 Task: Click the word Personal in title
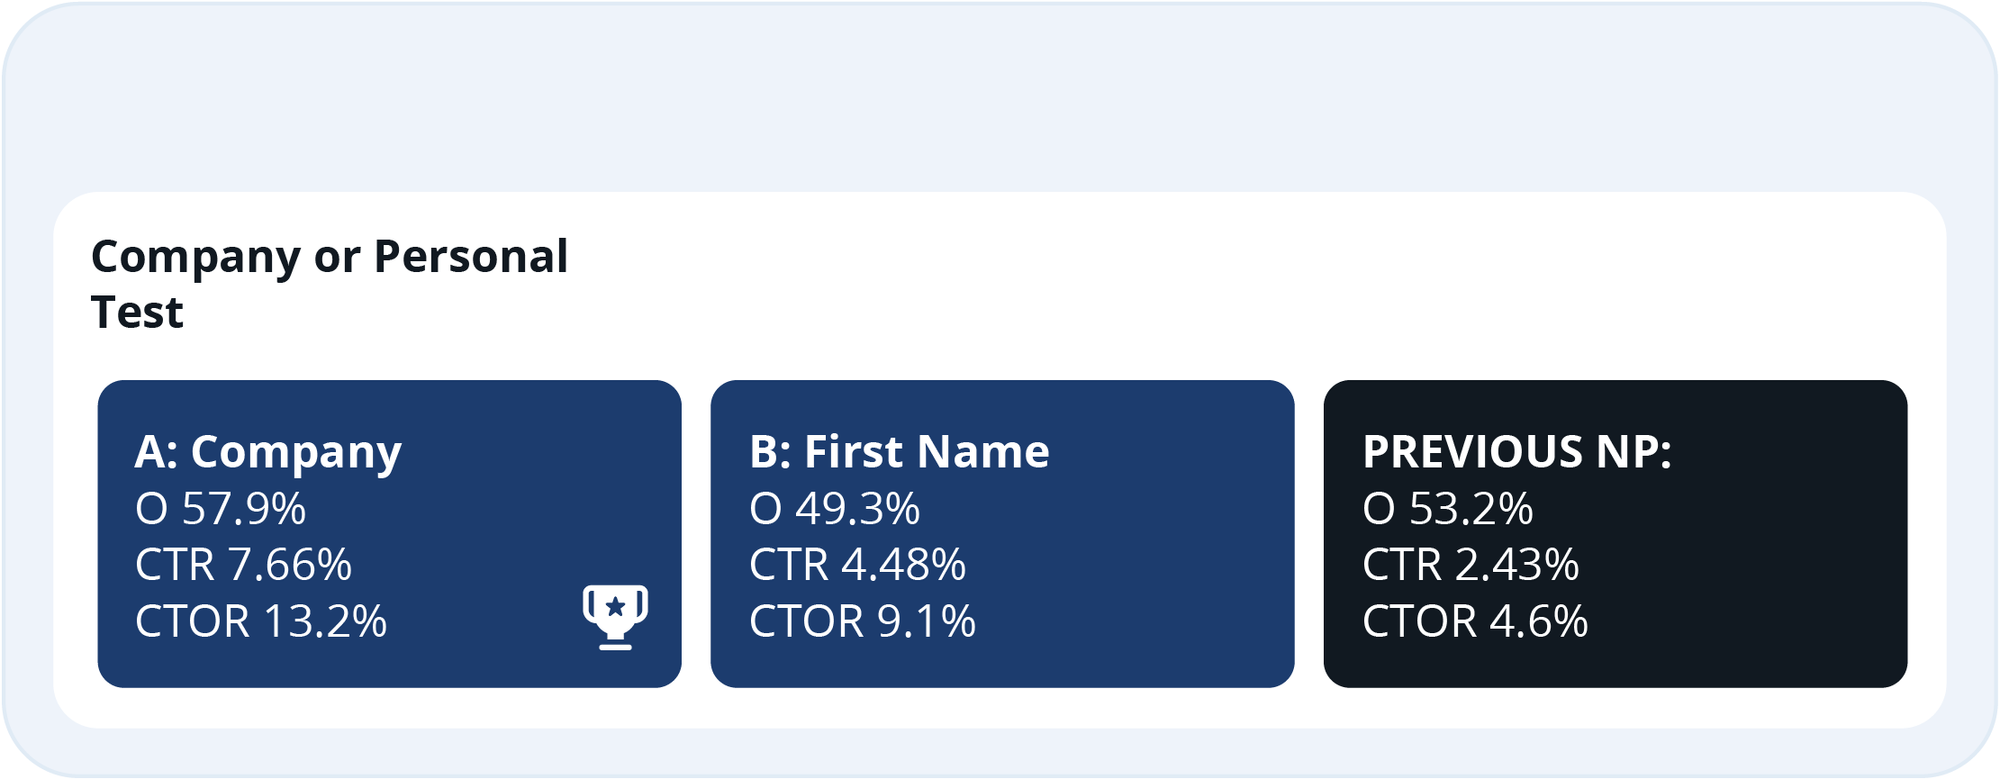coord(470,256)
